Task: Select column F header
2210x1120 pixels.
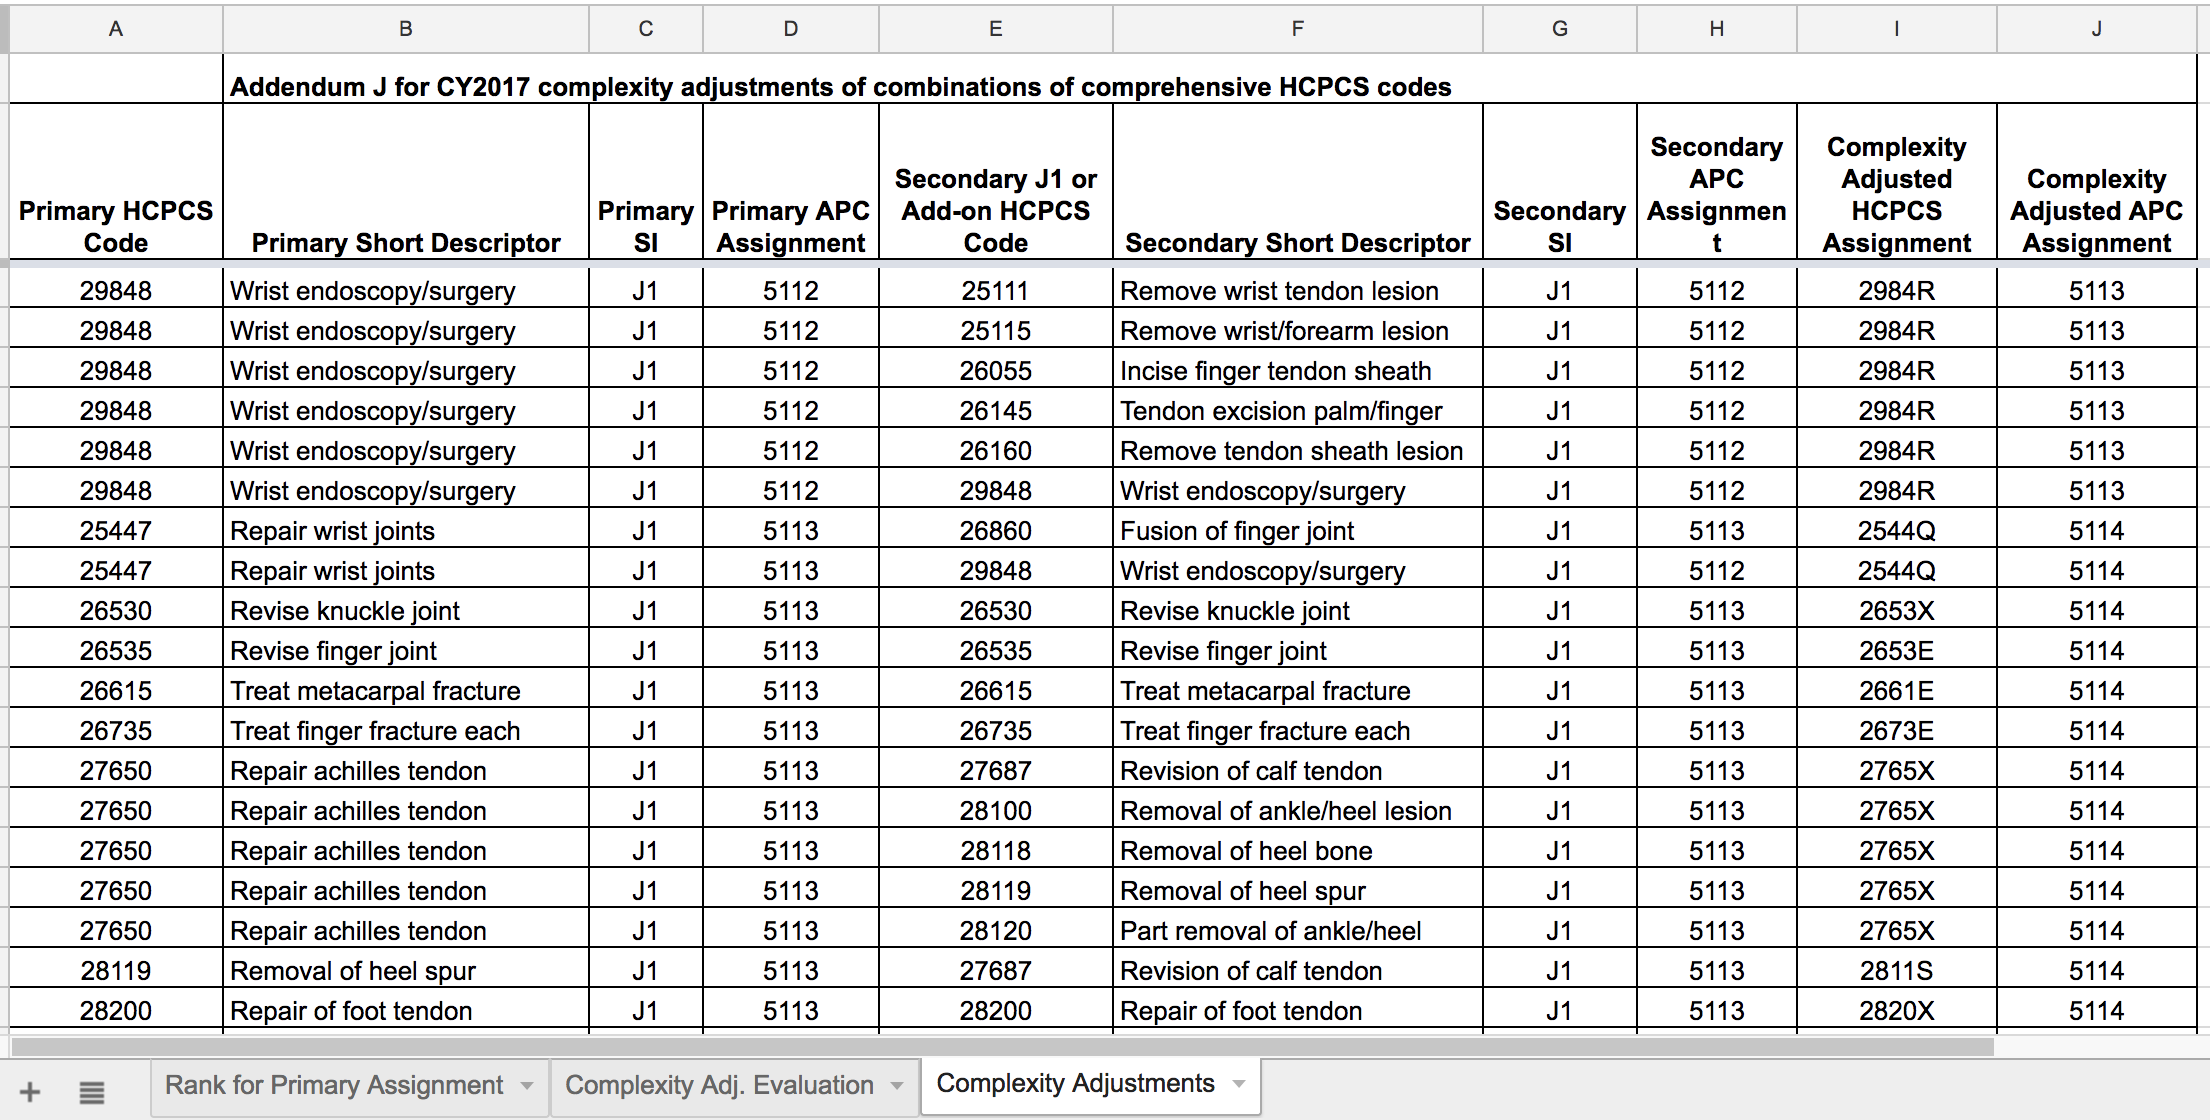Action: coord(1297,29)
